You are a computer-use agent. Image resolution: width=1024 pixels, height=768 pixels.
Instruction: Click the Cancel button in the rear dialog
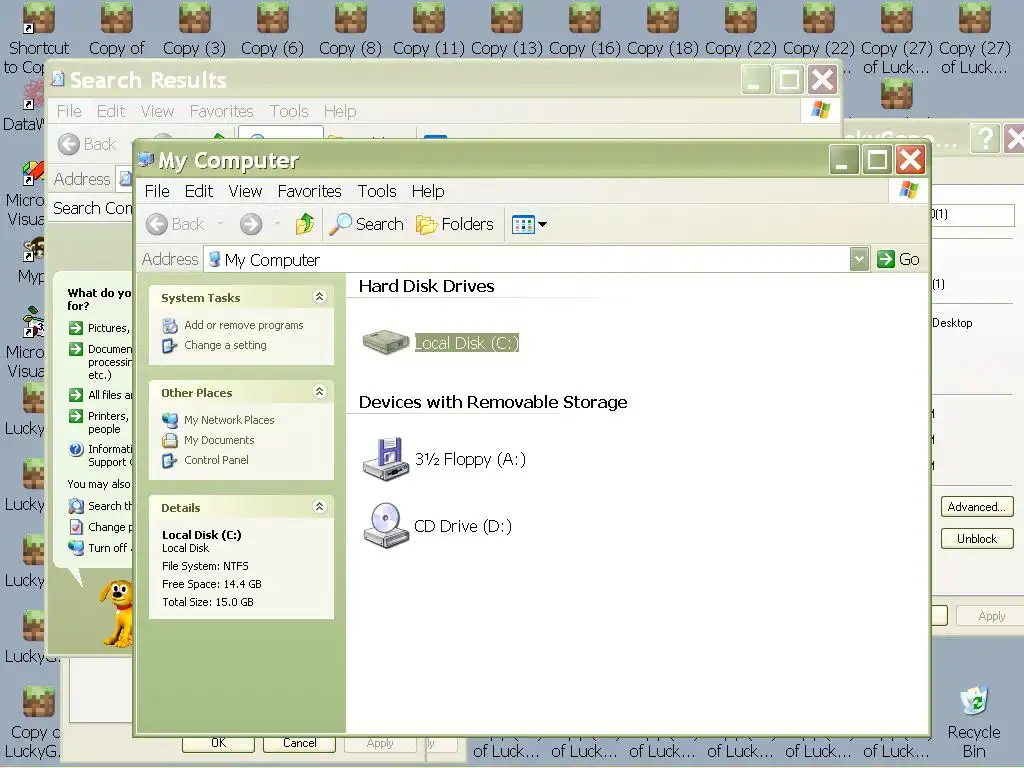pyautogui.click(x=300, y=743)
